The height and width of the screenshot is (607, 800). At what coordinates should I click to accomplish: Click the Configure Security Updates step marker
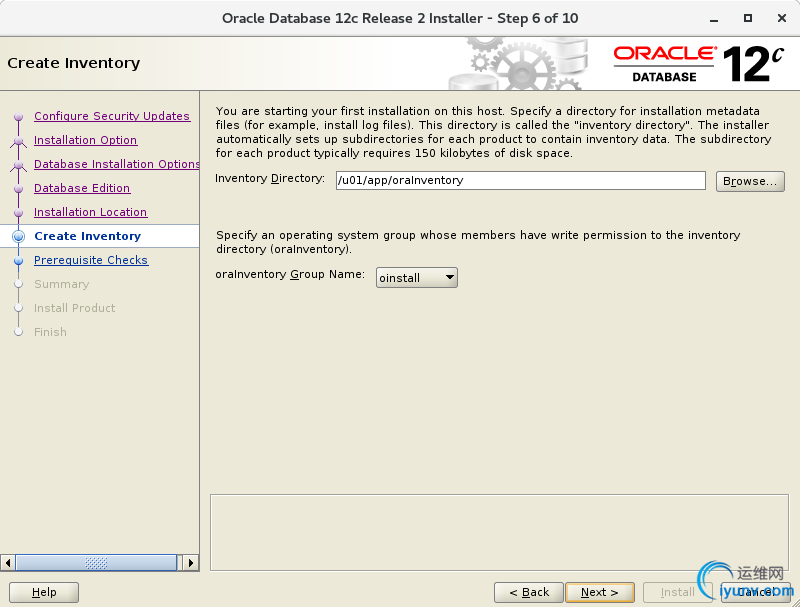click(x=19, y=117)
